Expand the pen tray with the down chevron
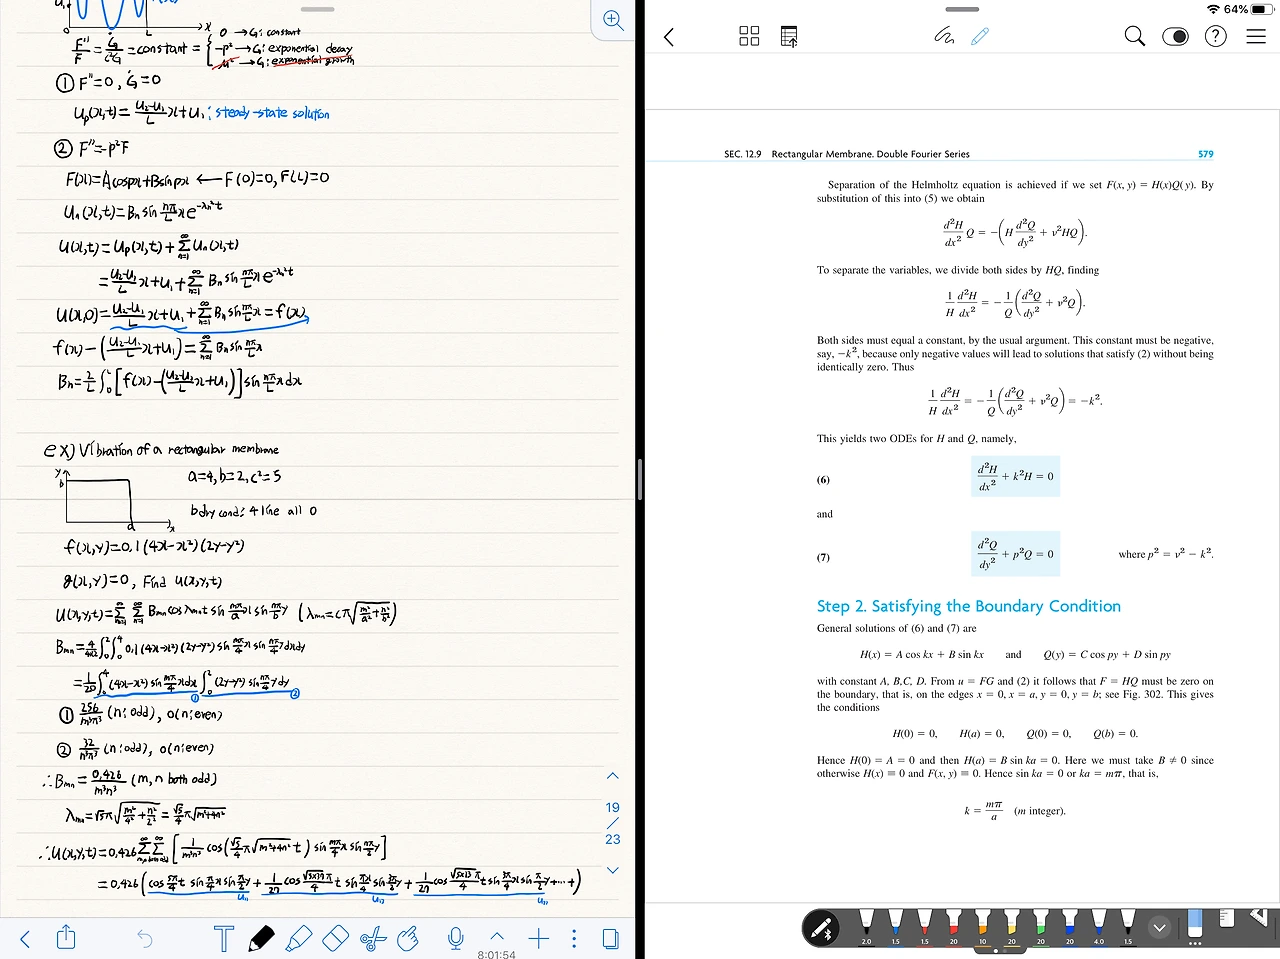 [x=1160, y=928]
